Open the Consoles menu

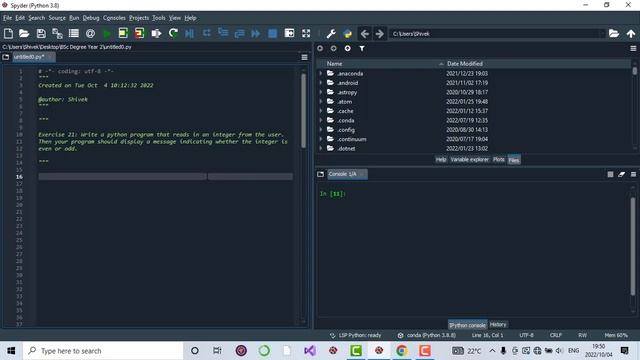114,18
